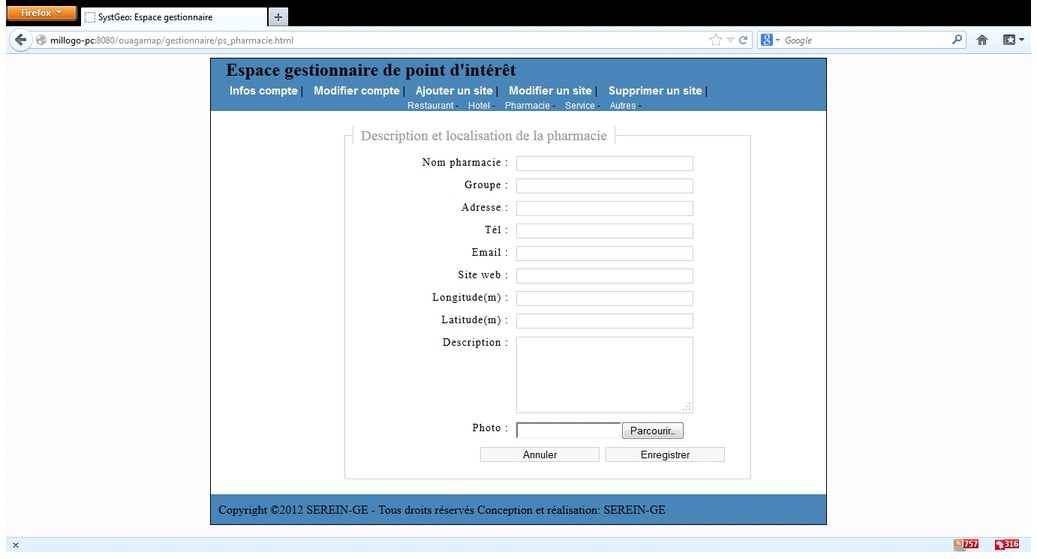The image size is (1037, 559).
Task: Bookmark this page with the star icon
Action: tap(716, 40)
